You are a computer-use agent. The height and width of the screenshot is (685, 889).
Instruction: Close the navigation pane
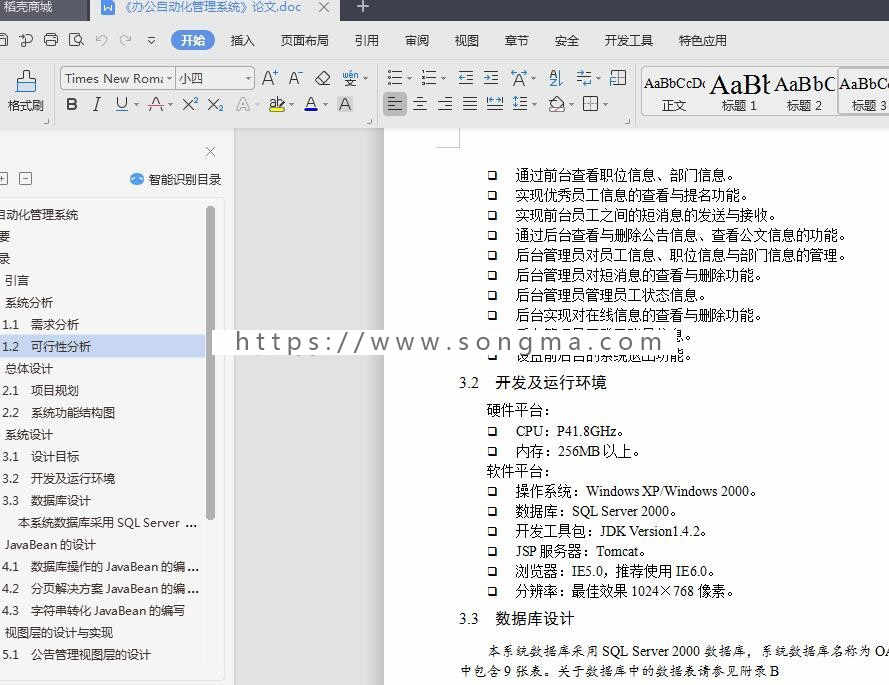click(x=210, y=152)
